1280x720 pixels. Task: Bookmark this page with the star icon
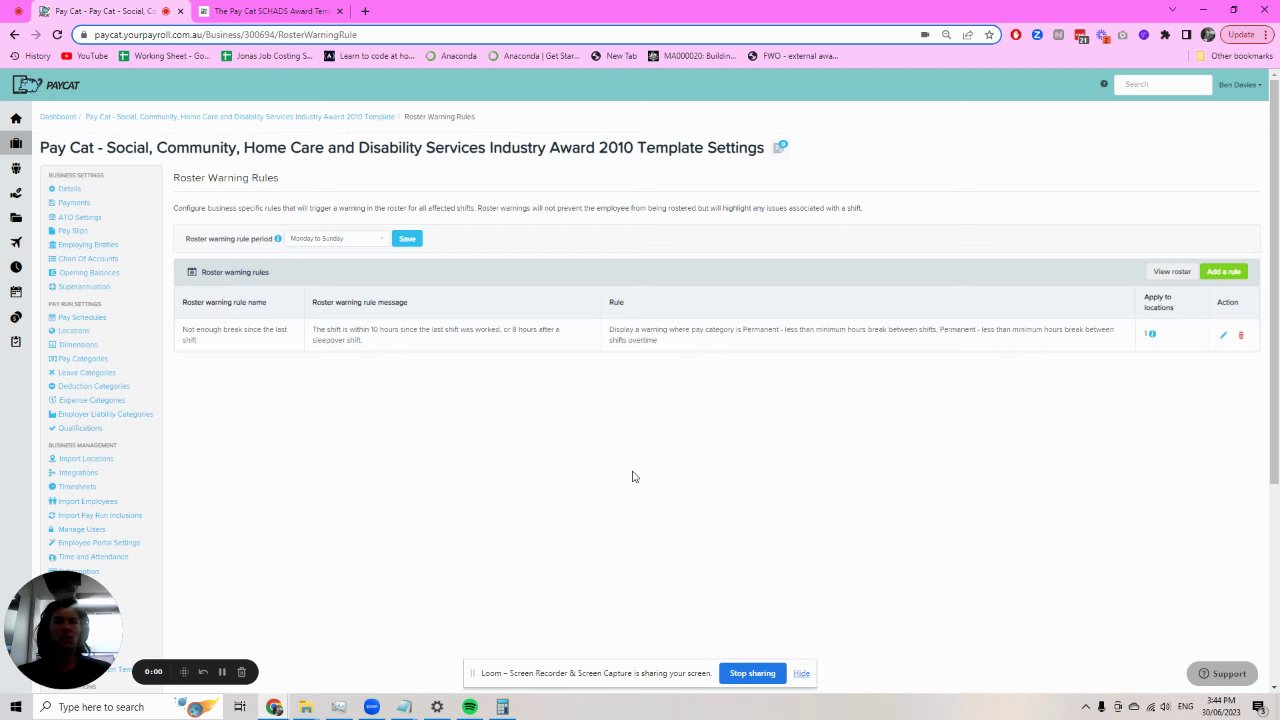(989, 34)
